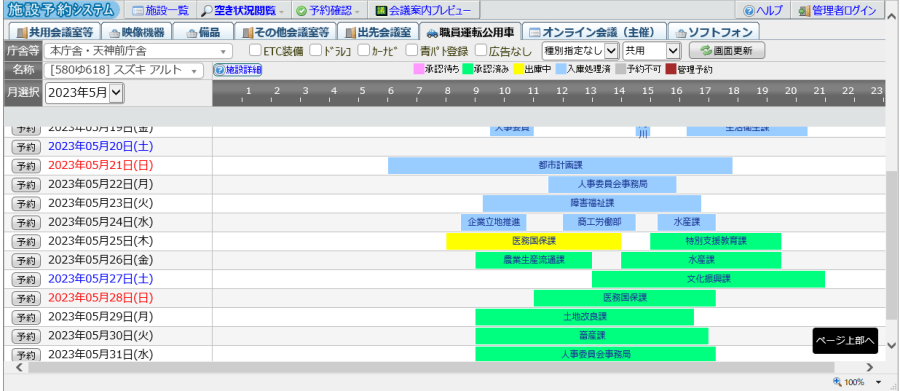This screenshot has width=900, height=391.
Task: Switch to the オンライン会議（主催） tab
Action: click(x=595, y=32)
